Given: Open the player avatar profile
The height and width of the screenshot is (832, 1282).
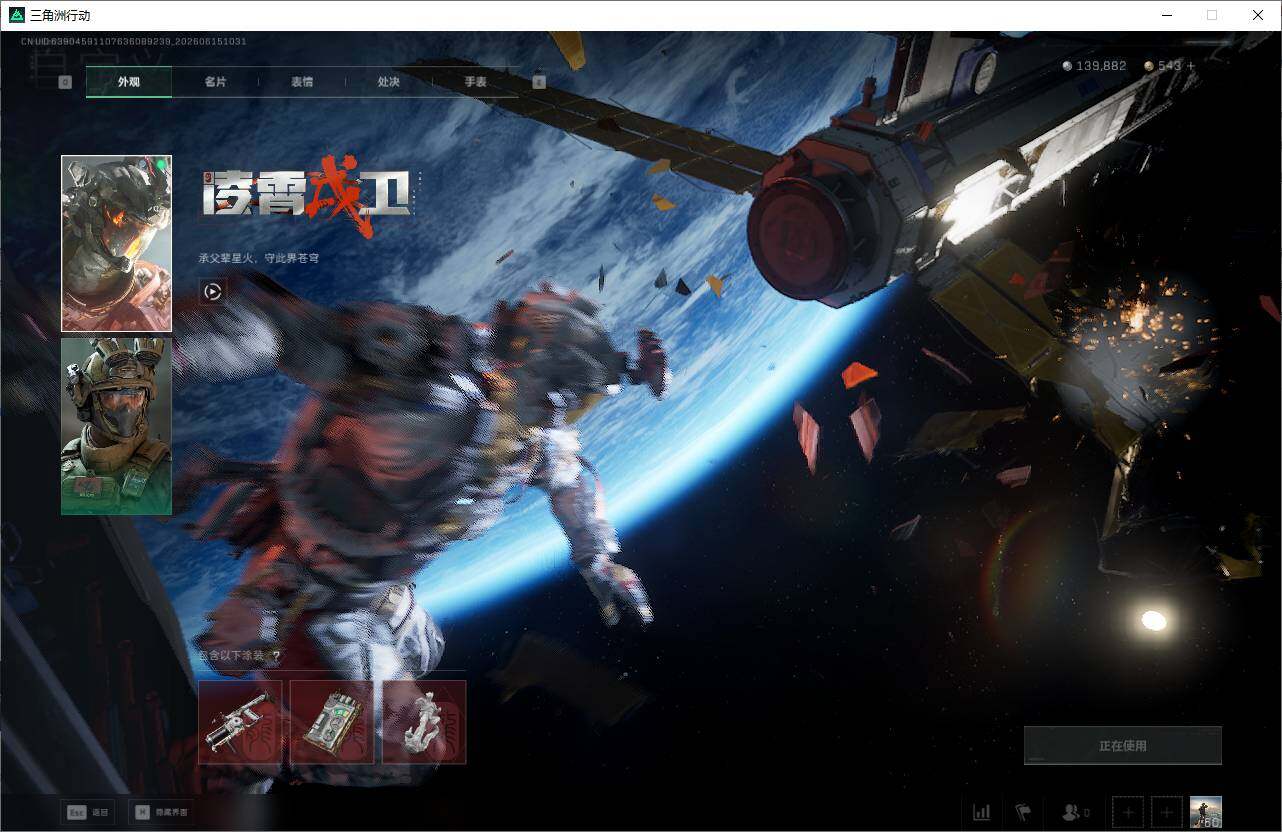Looking at the screenshot, I should pos(1206,812).
